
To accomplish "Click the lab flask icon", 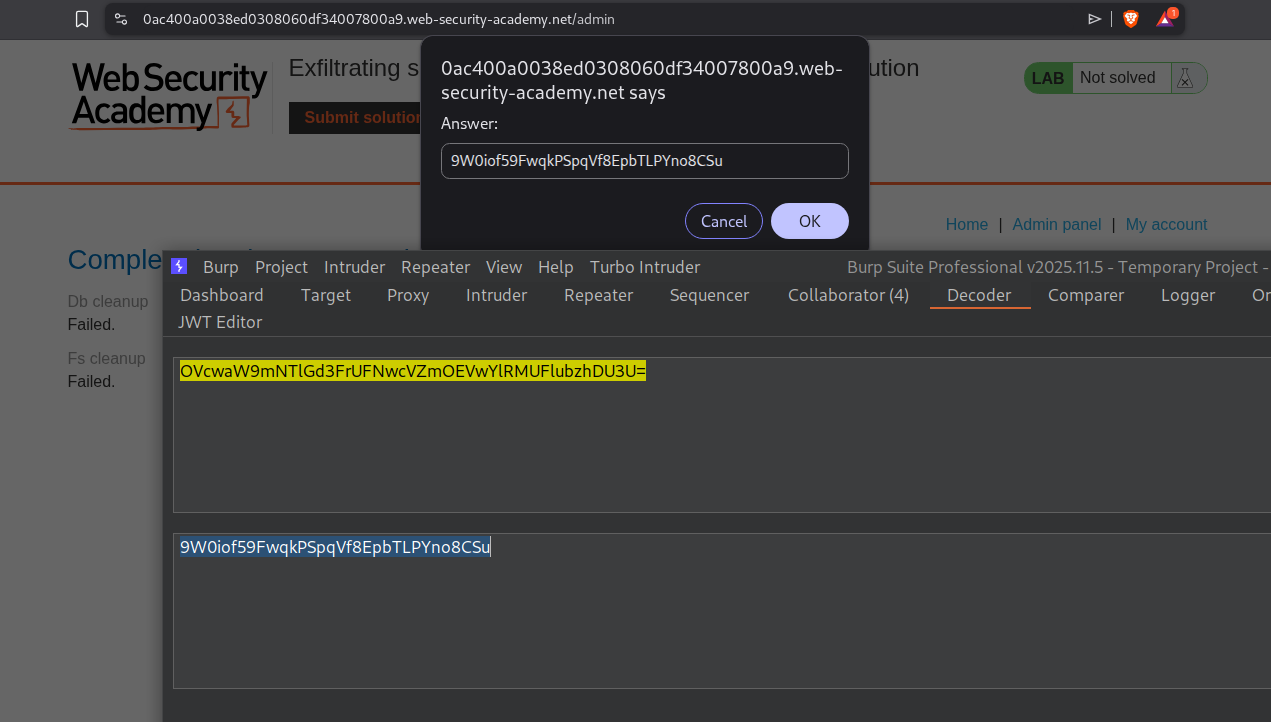I will 1185,78.
